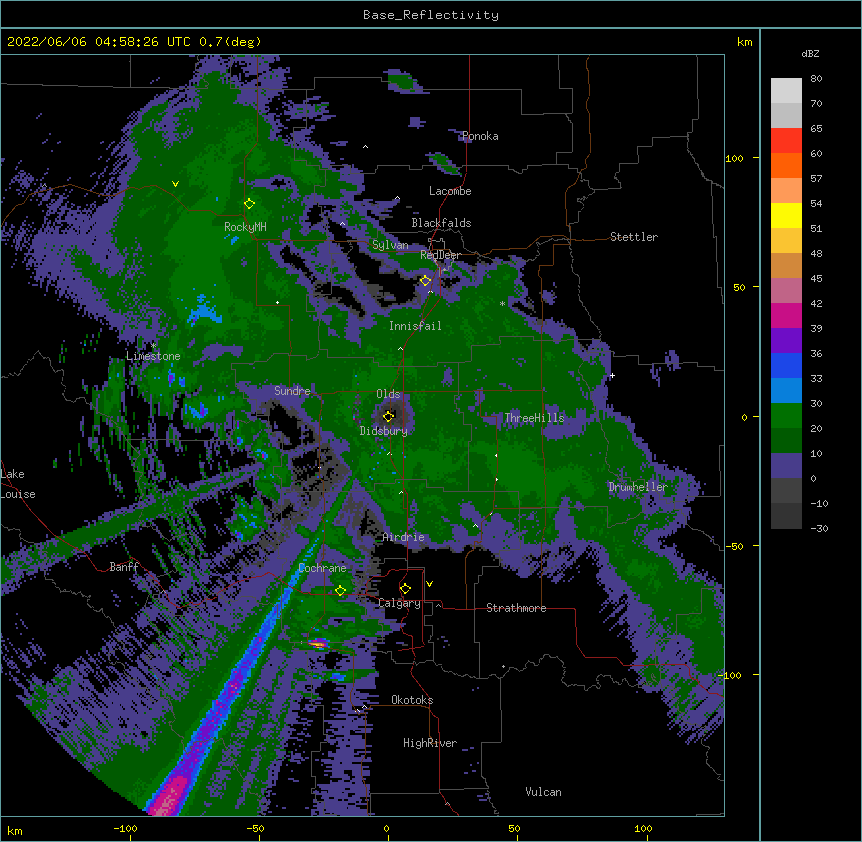This screenshot has height=842, width=862.
Task: Click the Strathmore city label
Action: pos(516,608)
